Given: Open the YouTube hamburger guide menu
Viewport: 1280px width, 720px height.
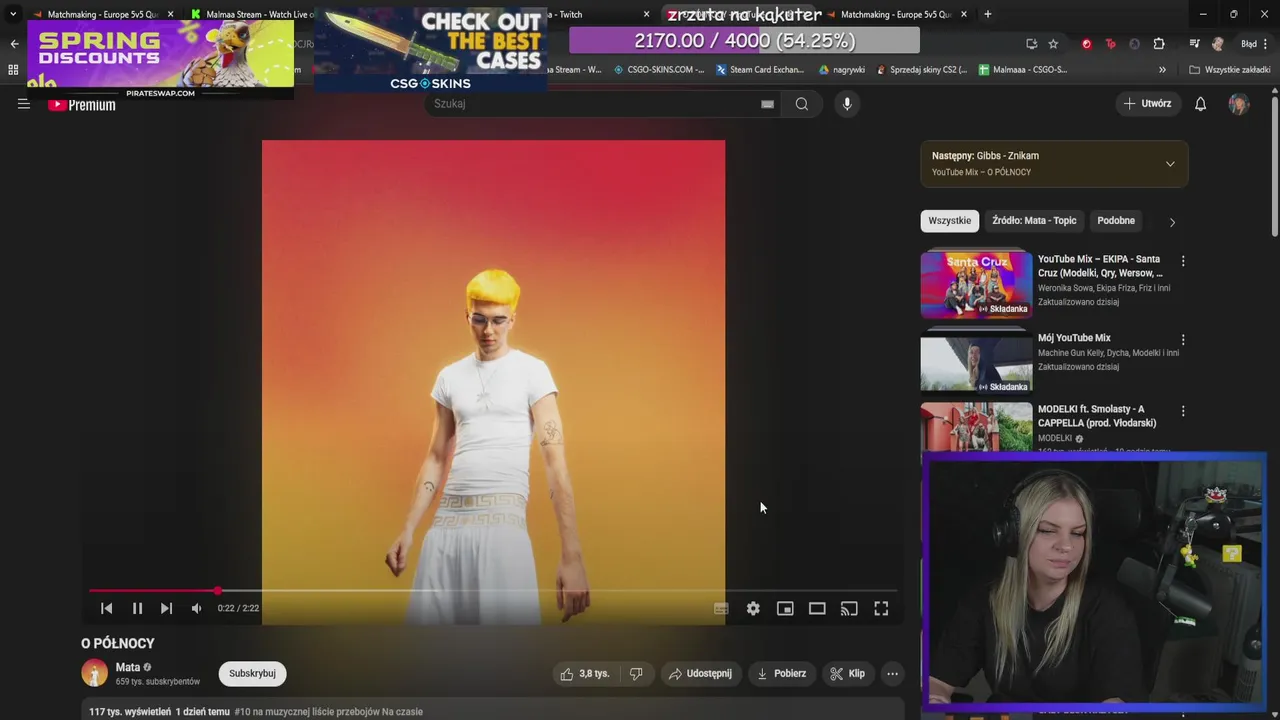Looking at the screenshot, I should point(24,104).
